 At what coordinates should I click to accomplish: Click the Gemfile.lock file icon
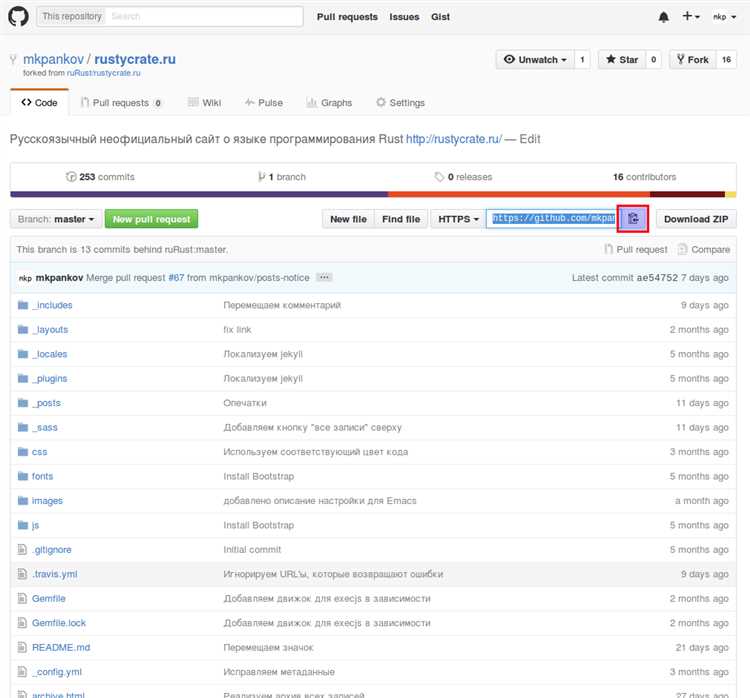pyautogui.click(x=22, y=622)
